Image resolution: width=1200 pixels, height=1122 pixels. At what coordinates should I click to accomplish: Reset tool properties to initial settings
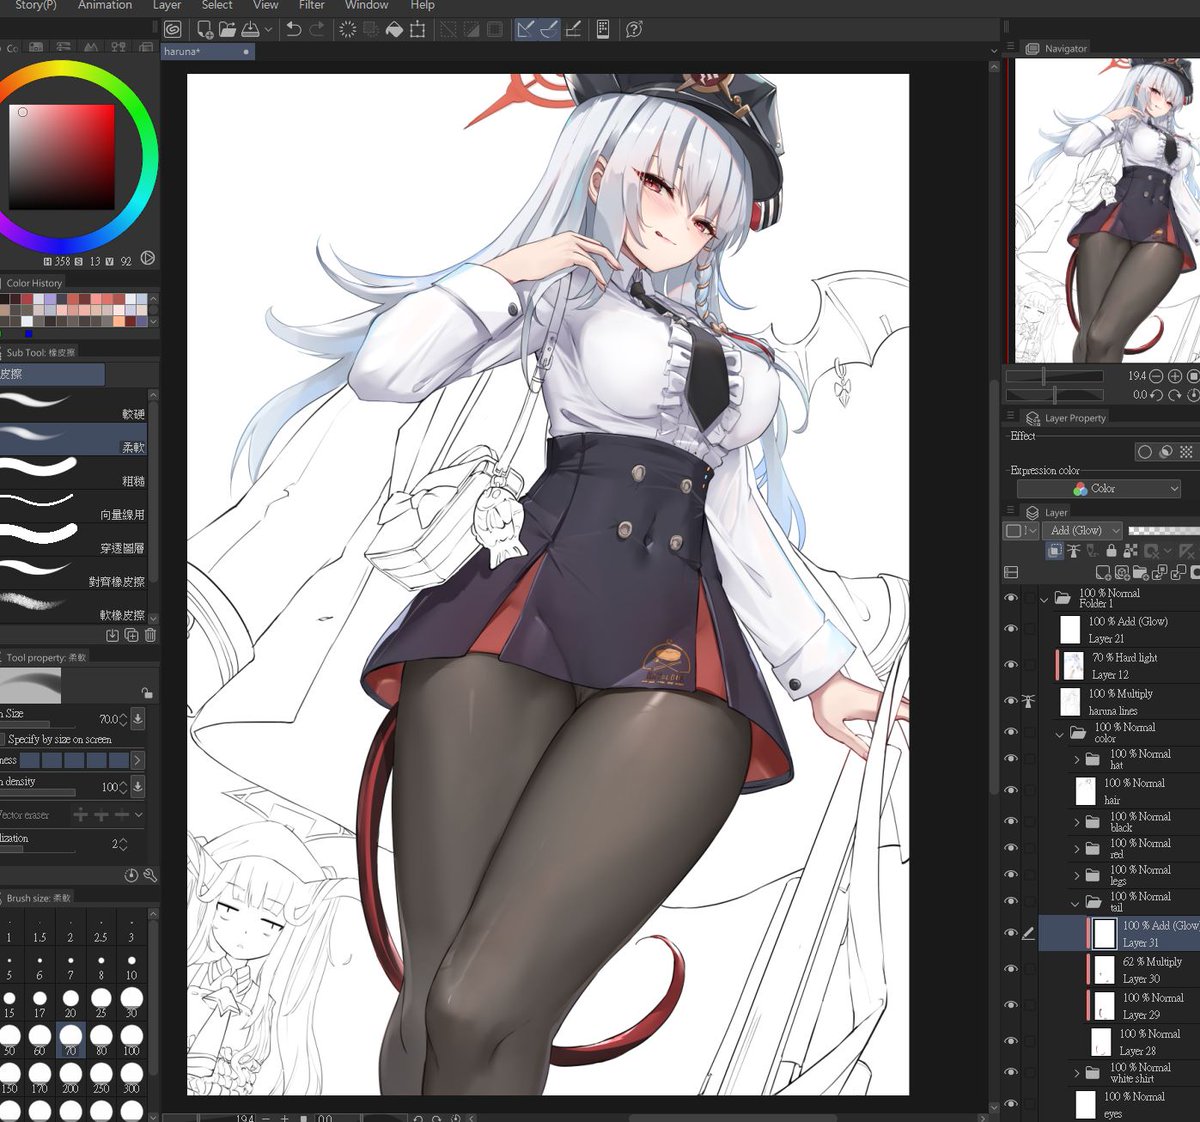[131, 876]
